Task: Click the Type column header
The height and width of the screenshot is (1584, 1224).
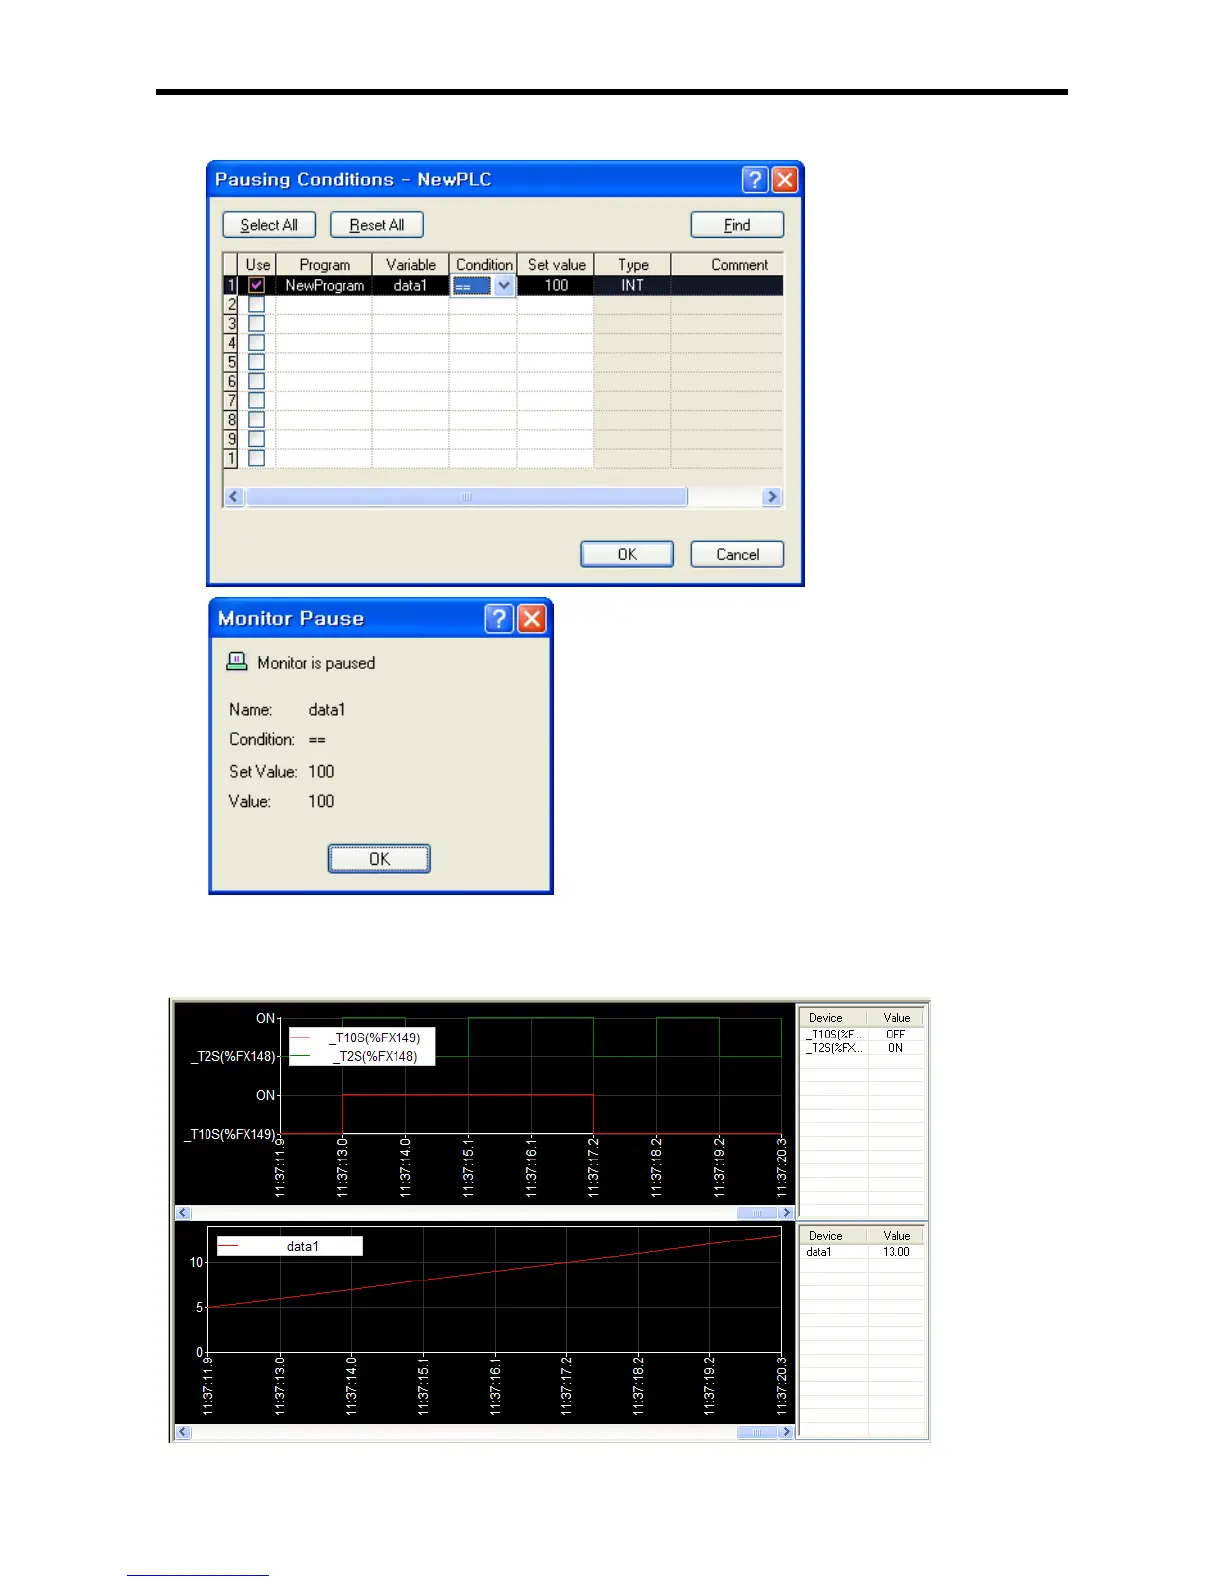Action: 632,264
